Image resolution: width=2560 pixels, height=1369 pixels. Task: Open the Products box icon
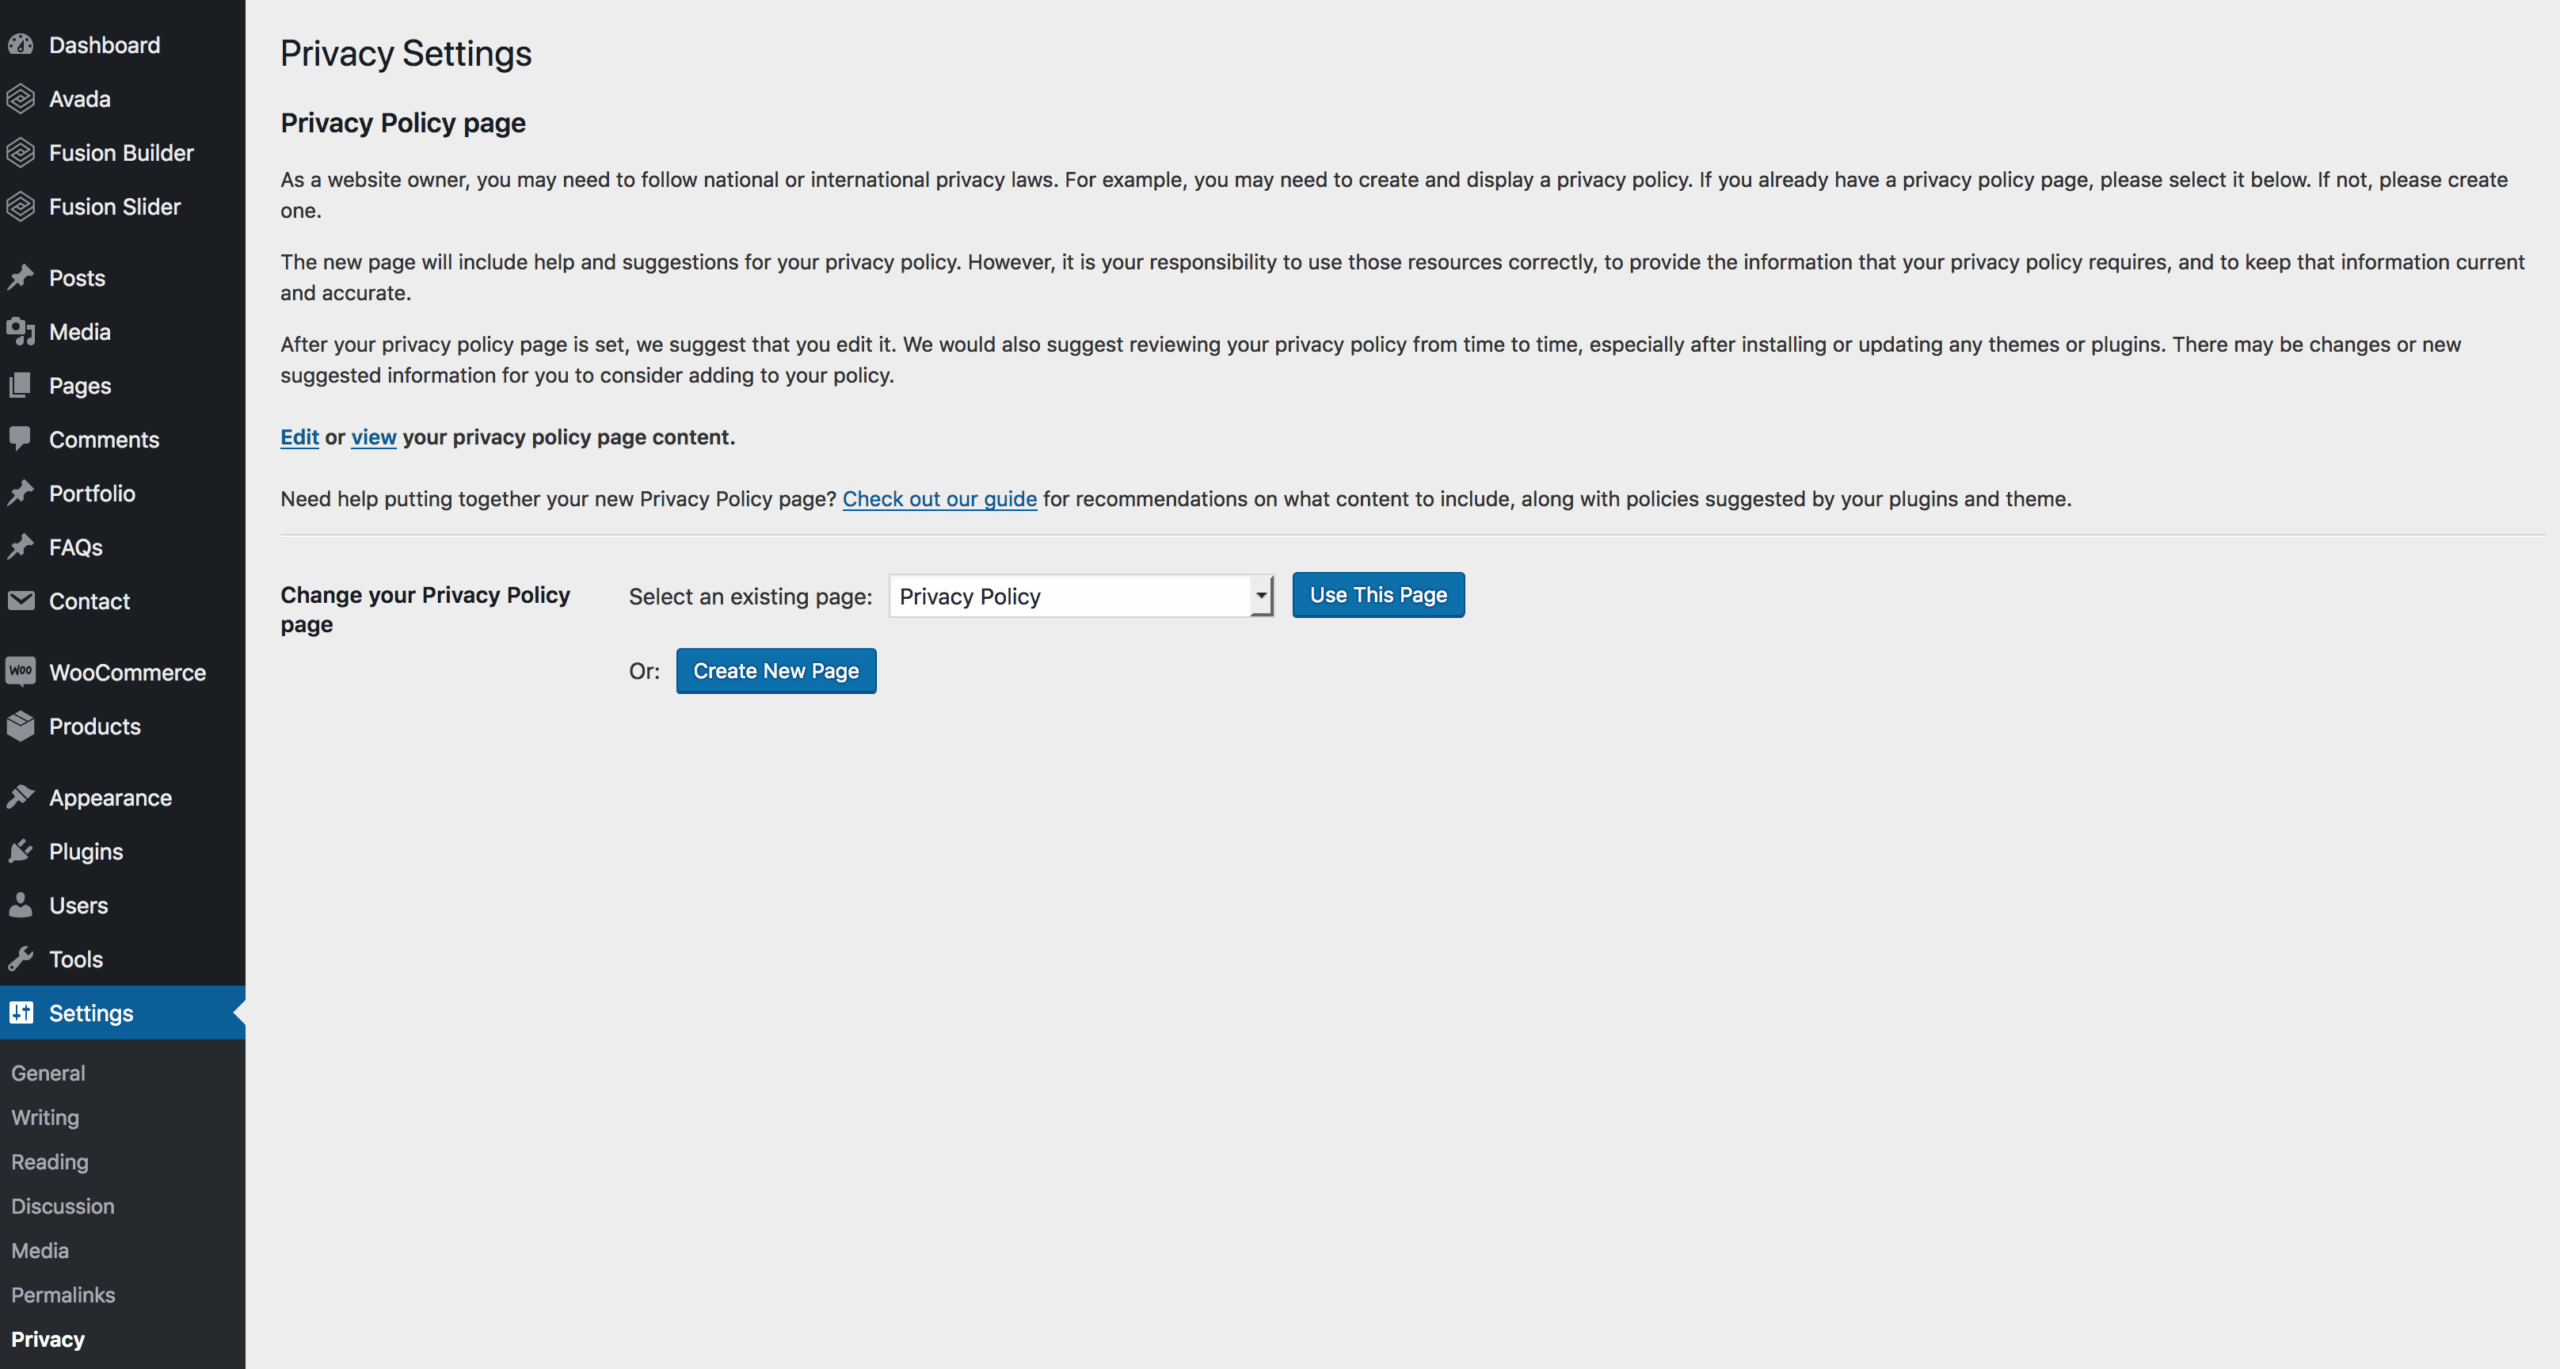pyautogui.click(x=22, y=726)
